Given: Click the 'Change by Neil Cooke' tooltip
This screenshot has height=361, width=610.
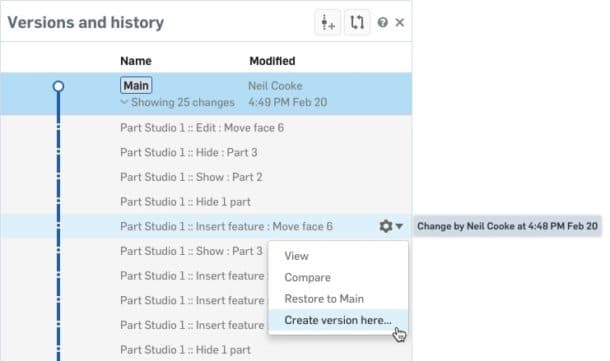Looking at the screenshot, I should (507, 226).
